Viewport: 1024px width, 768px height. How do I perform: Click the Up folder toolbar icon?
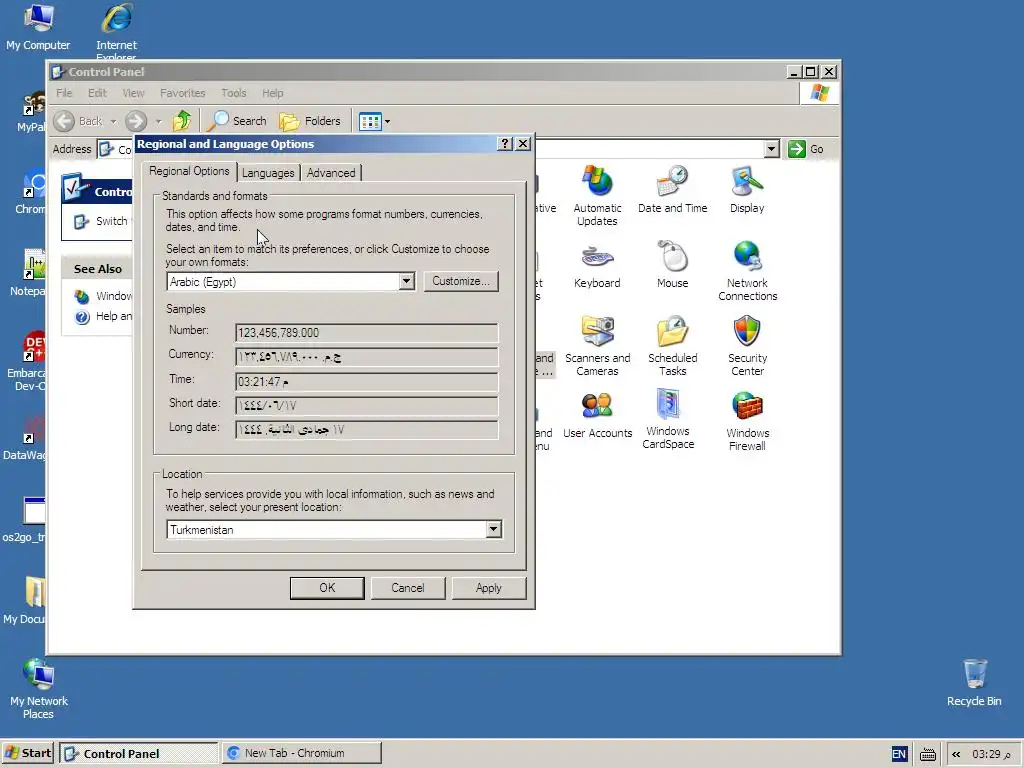tap(182, 121)
